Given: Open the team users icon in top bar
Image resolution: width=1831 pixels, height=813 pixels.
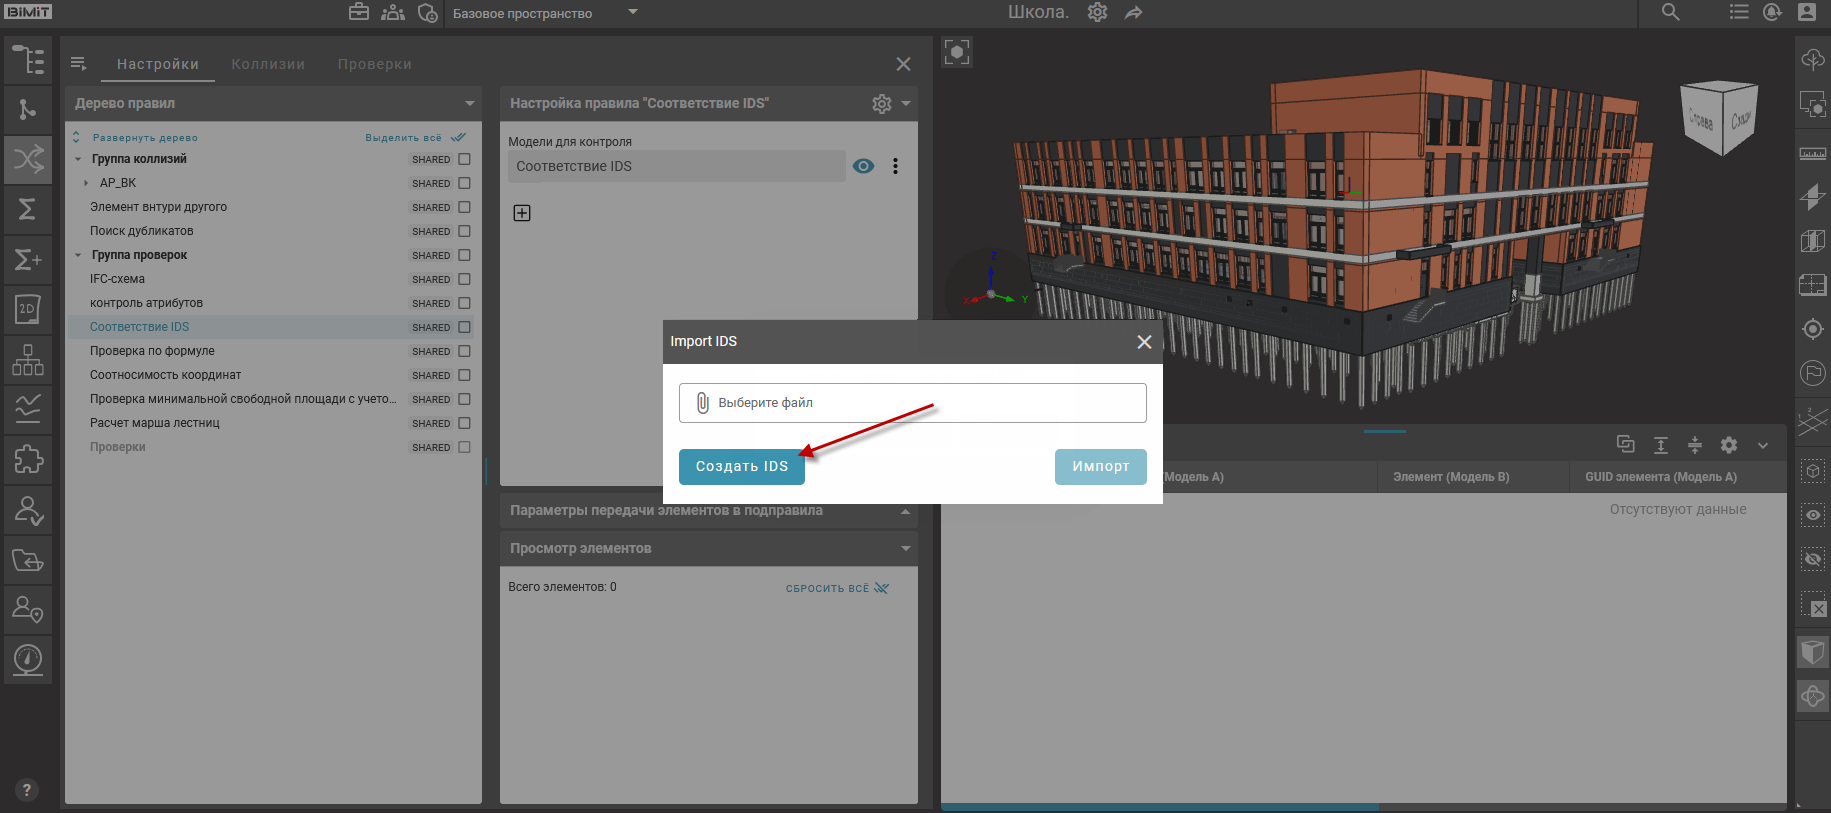Looking at the screenshot, I should click(x=393, y=13).
